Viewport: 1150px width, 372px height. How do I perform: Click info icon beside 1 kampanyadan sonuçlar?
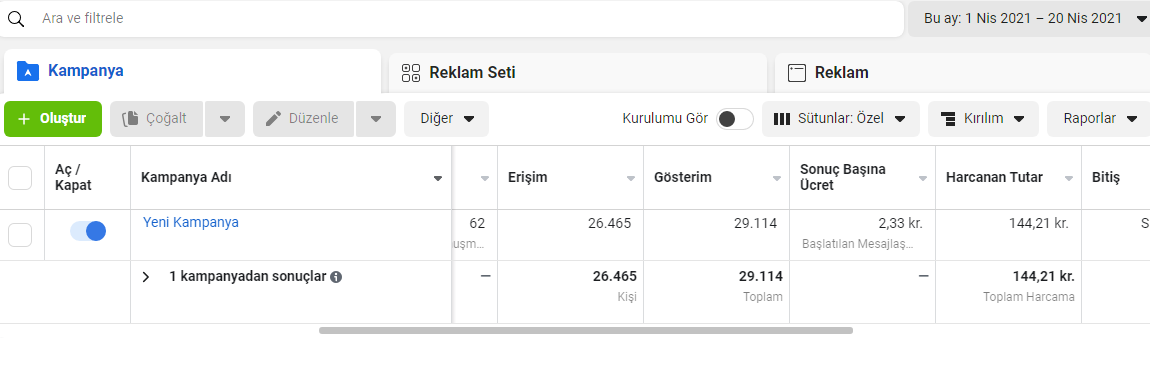(336, 277)
